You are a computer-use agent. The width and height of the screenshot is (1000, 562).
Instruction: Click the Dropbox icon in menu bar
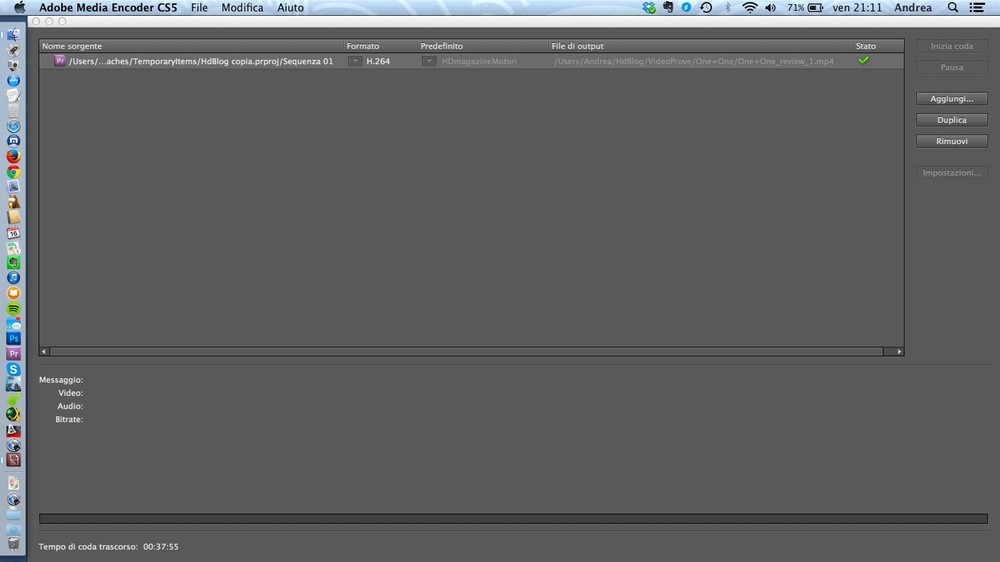pyautogui.click(x=649, y=8)
